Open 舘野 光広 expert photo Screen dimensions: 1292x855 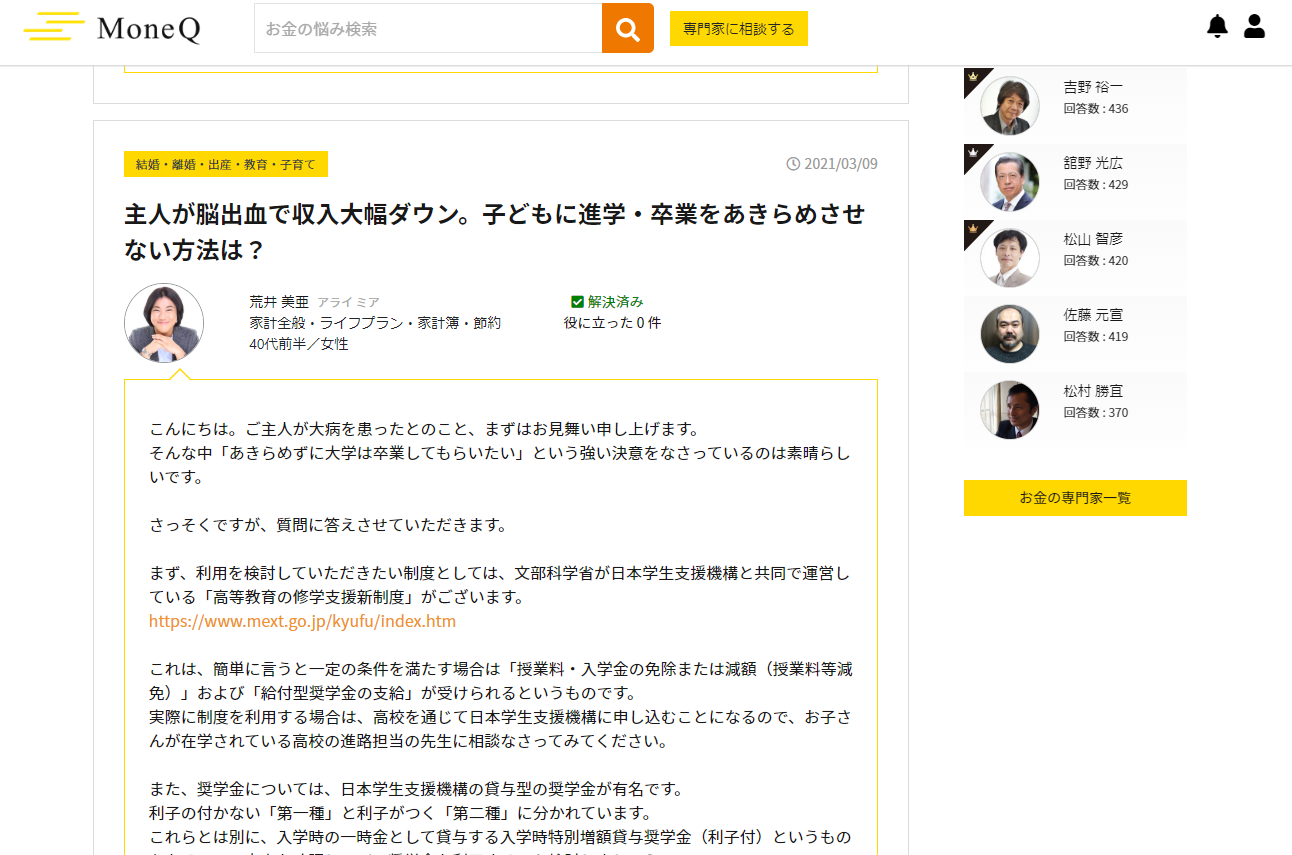tap(1010, 182)
